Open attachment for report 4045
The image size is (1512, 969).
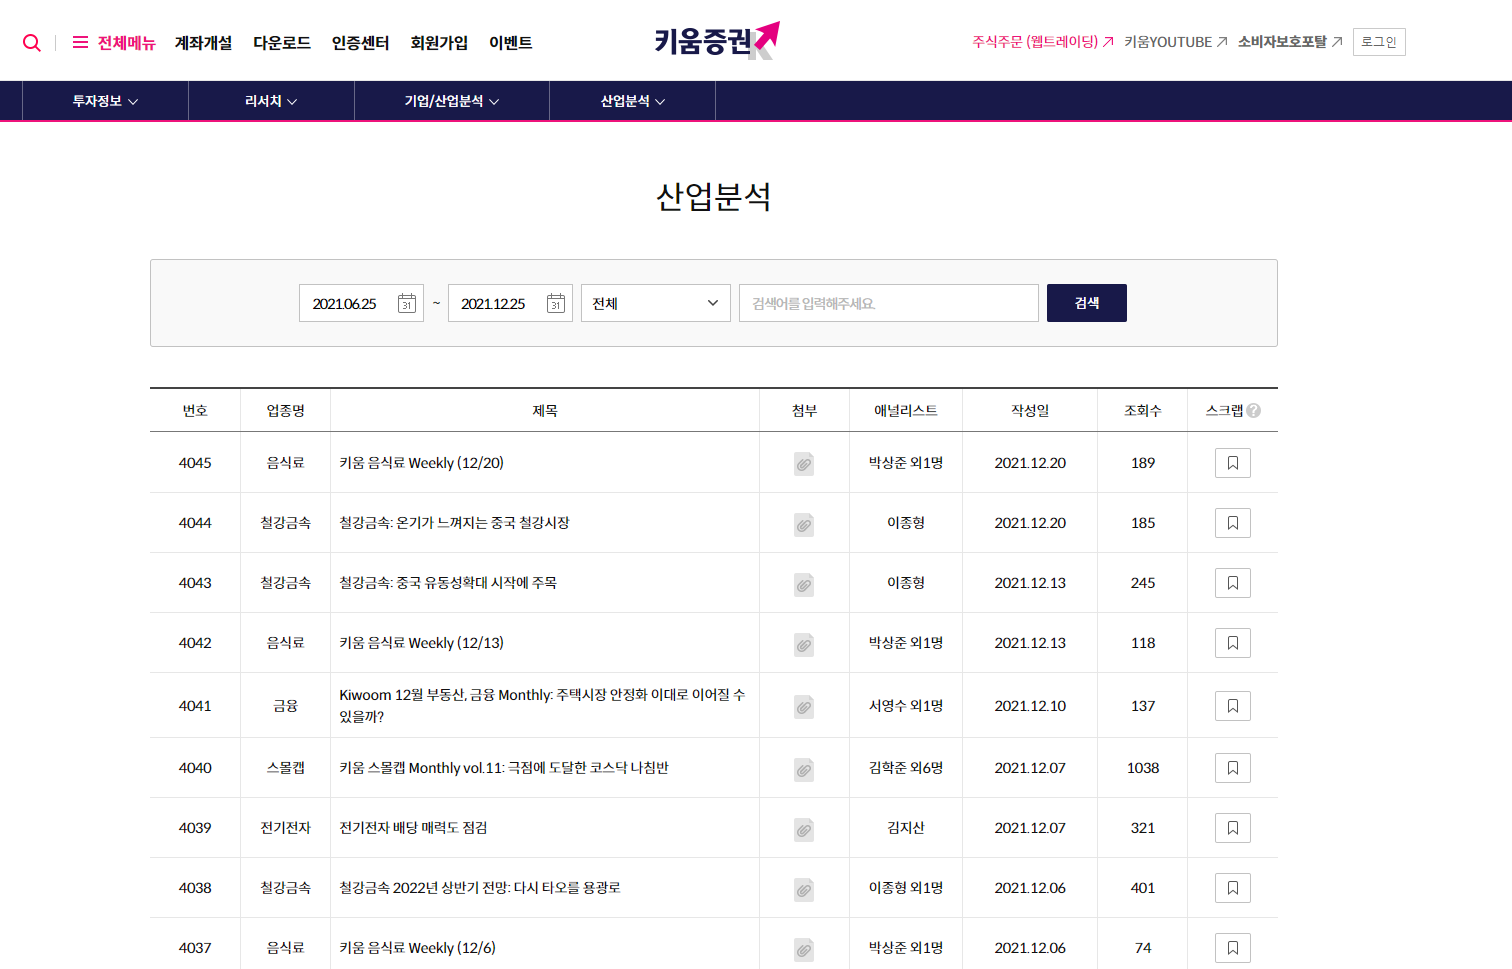tap(804, 464)
